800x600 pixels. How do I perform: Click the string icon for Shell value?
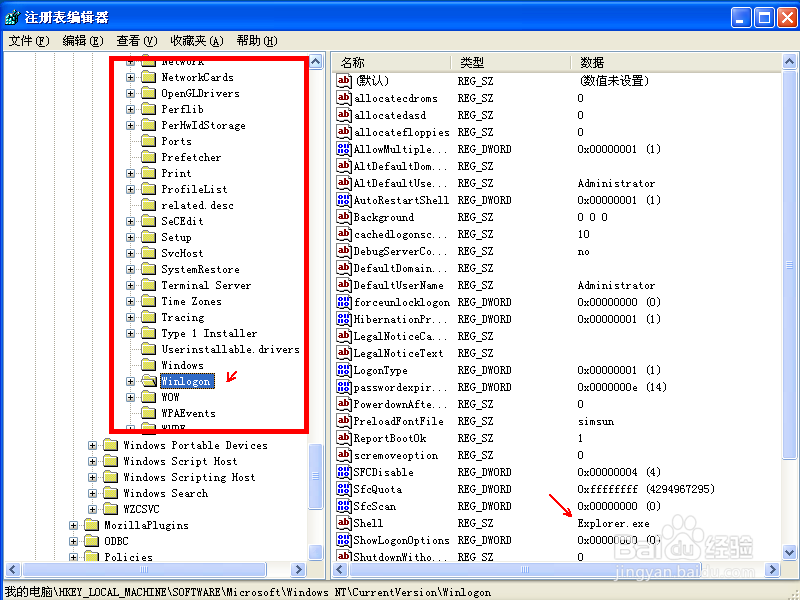click(x=344, y=523)
